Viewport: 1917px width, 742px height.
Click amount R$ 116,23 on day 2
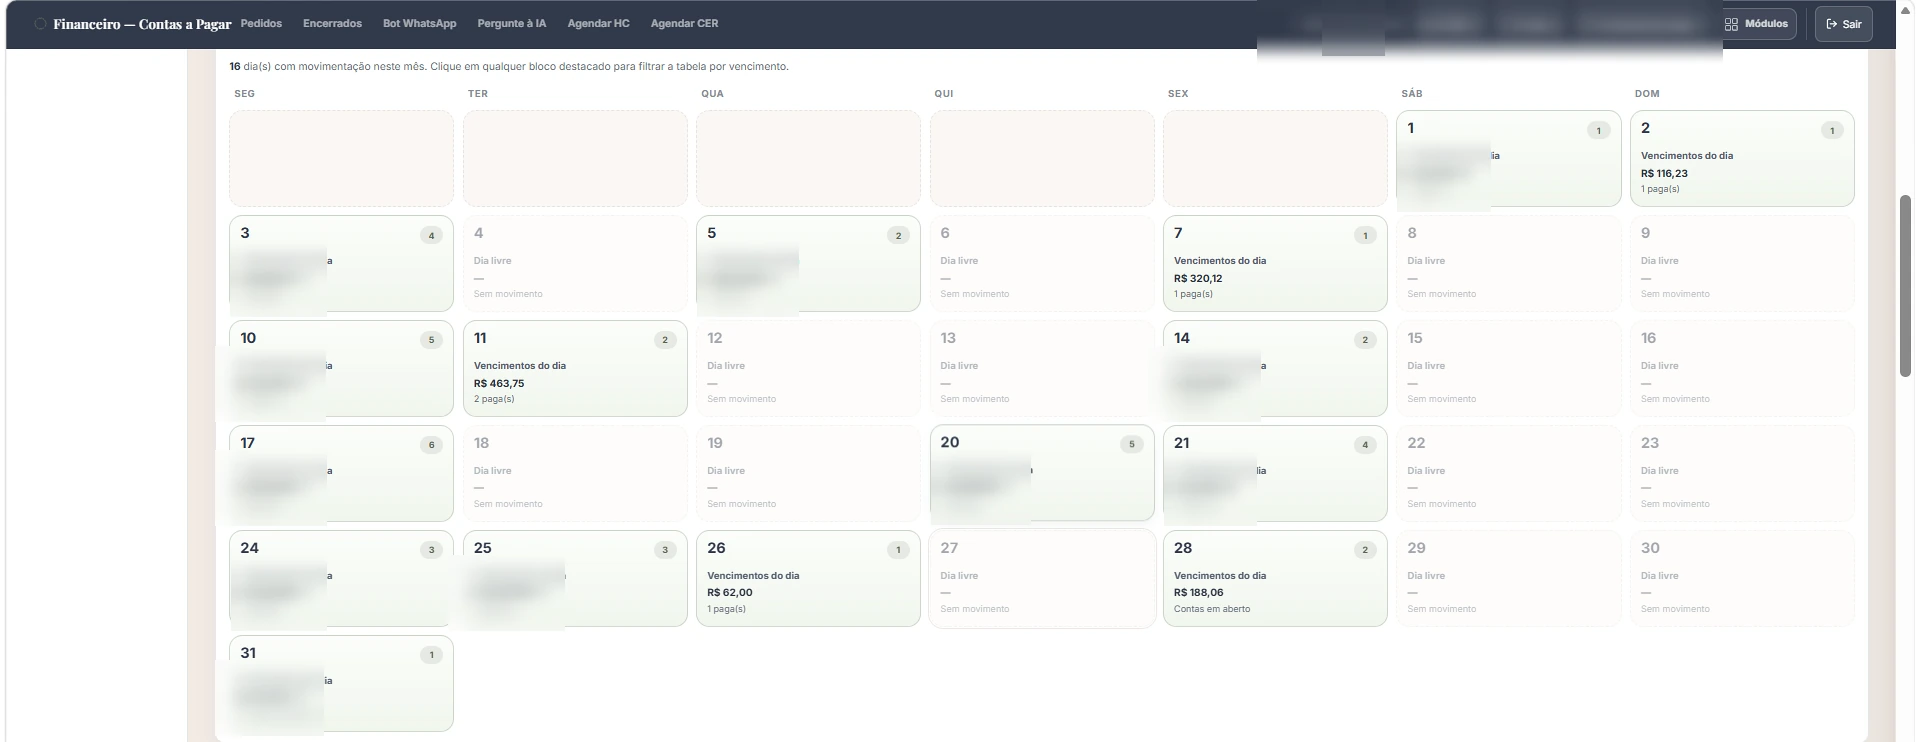pos(1664,173)
